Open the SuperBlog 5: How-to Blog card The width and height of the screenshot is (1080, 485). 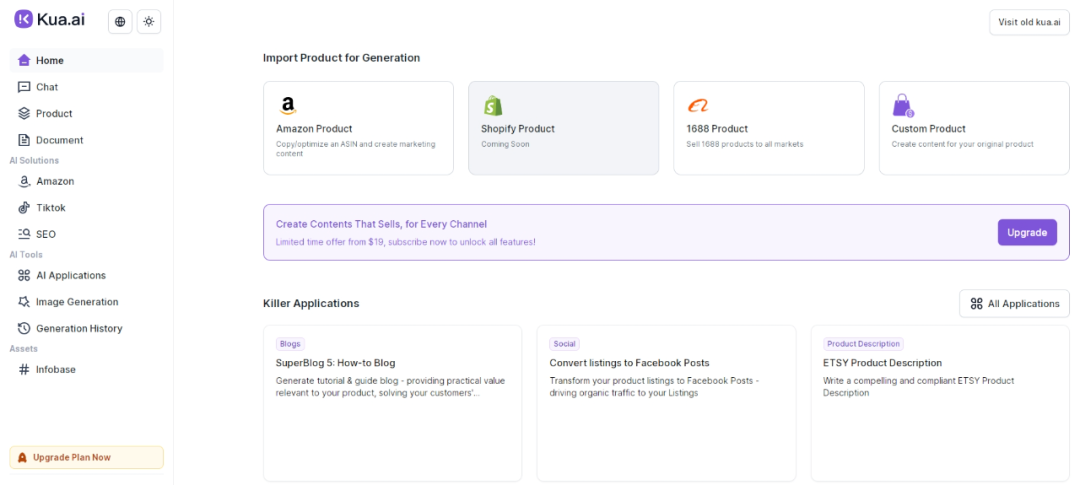click(392, 402)
